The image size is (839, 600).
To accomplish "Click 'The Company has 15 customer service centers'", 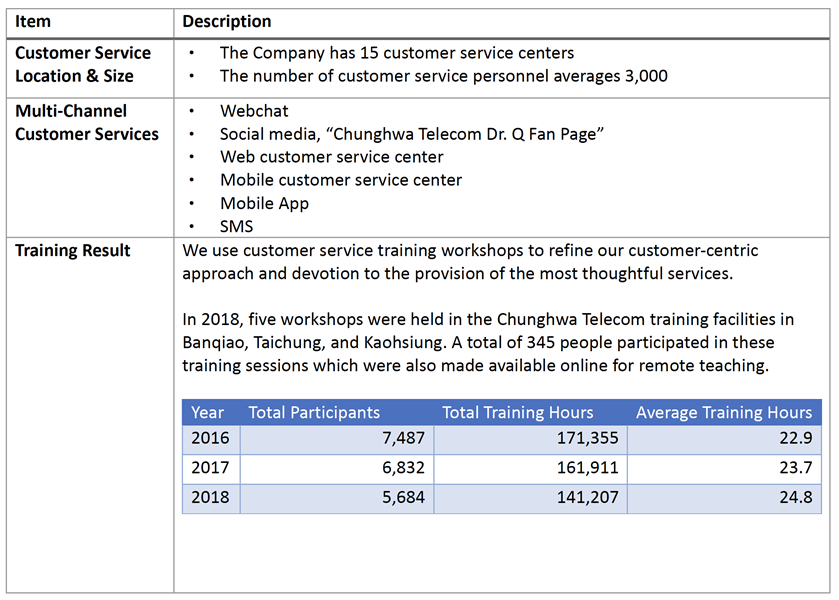I will point(396,53).
